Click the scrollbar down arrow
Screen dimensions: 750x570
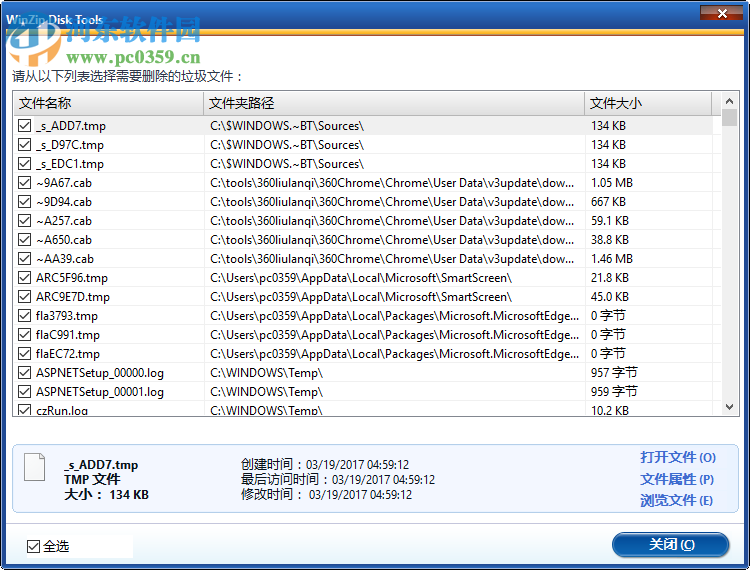(729, 407)
